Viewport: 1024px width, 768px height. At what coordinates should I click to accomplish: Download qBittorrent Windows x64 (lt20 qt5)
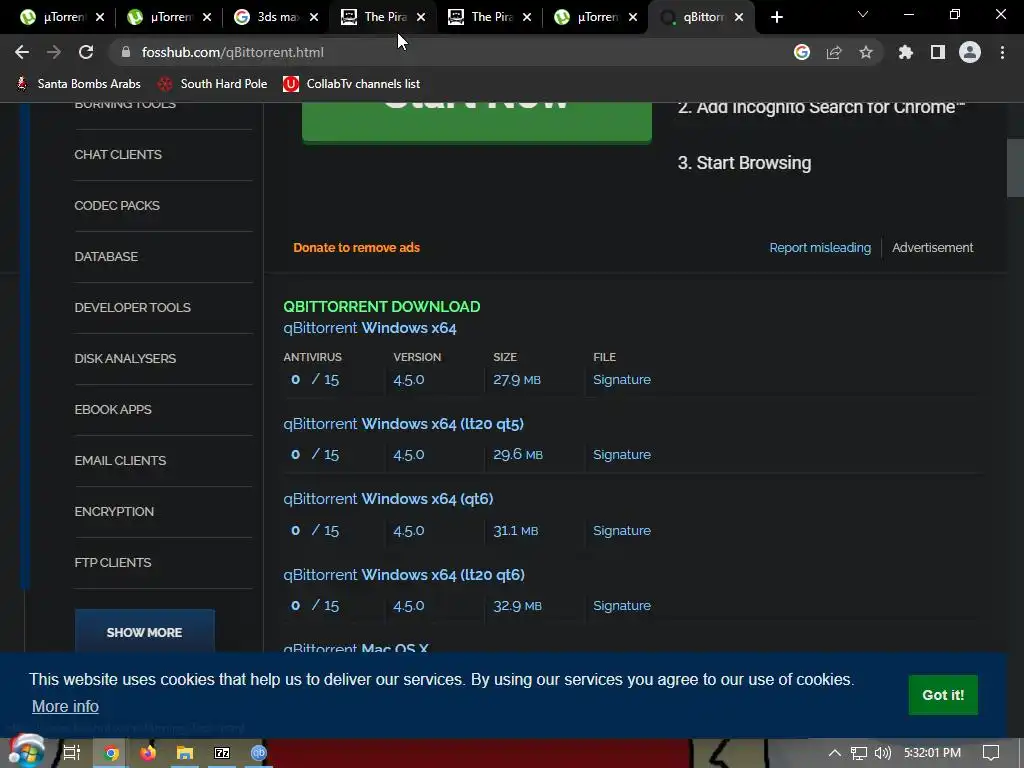[404, 424]
